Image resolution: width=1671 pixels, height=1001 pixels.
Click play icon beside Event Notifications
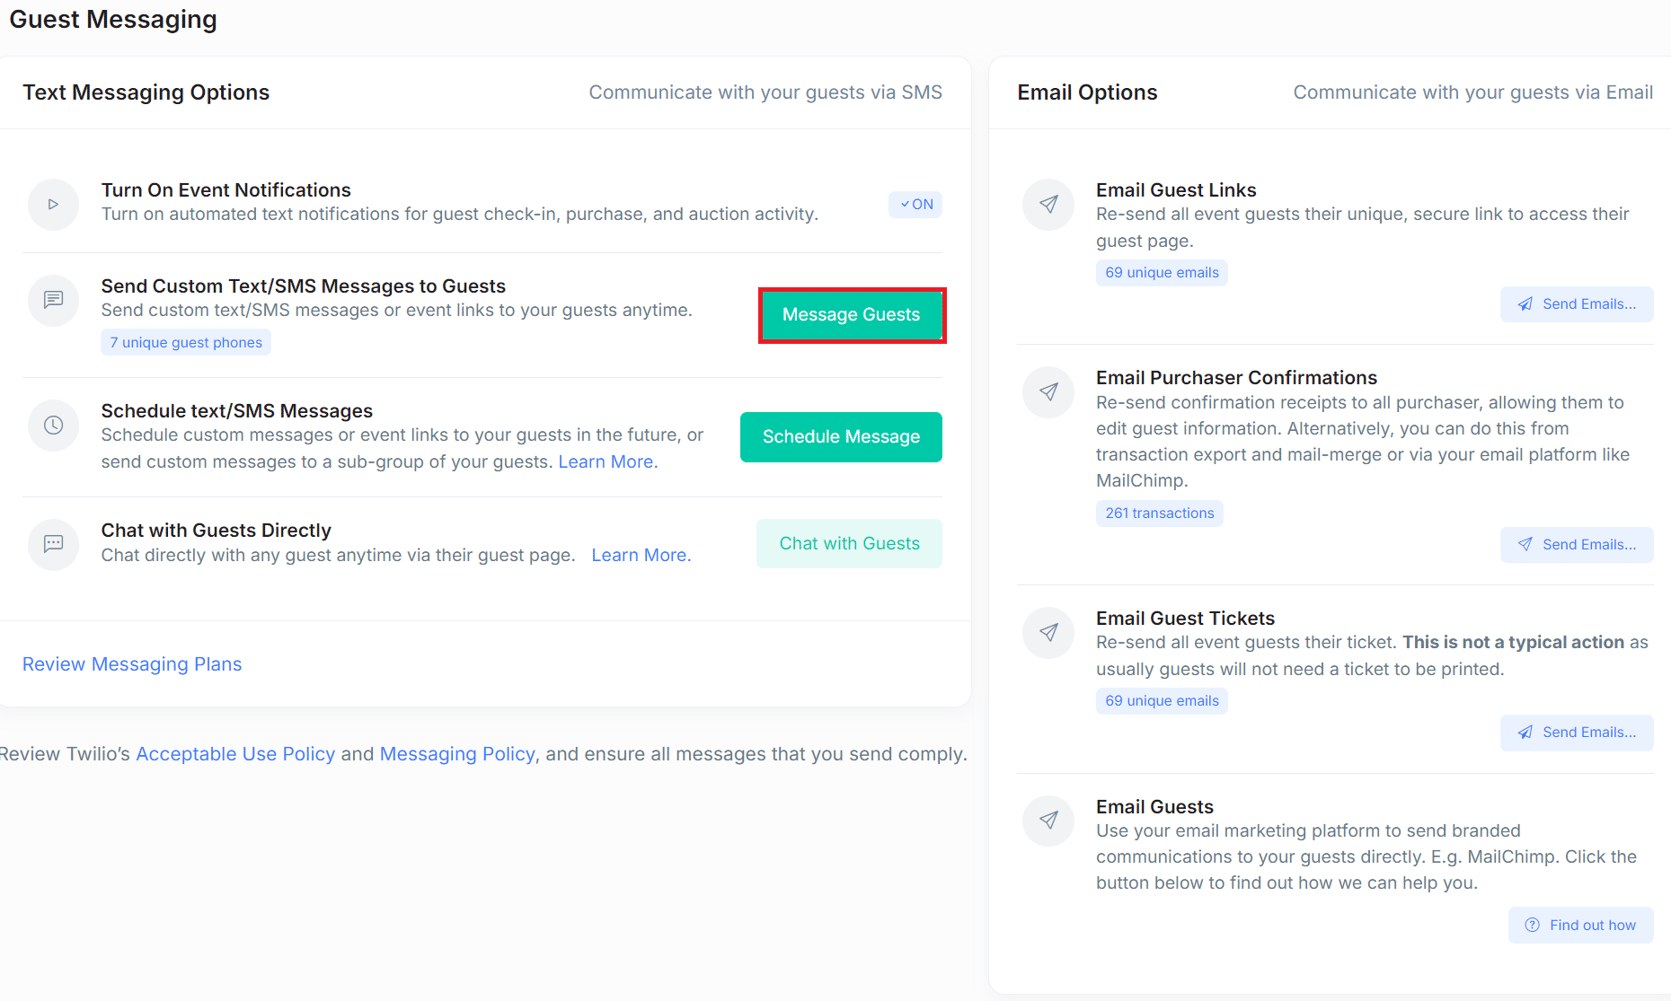pos(53,204)
